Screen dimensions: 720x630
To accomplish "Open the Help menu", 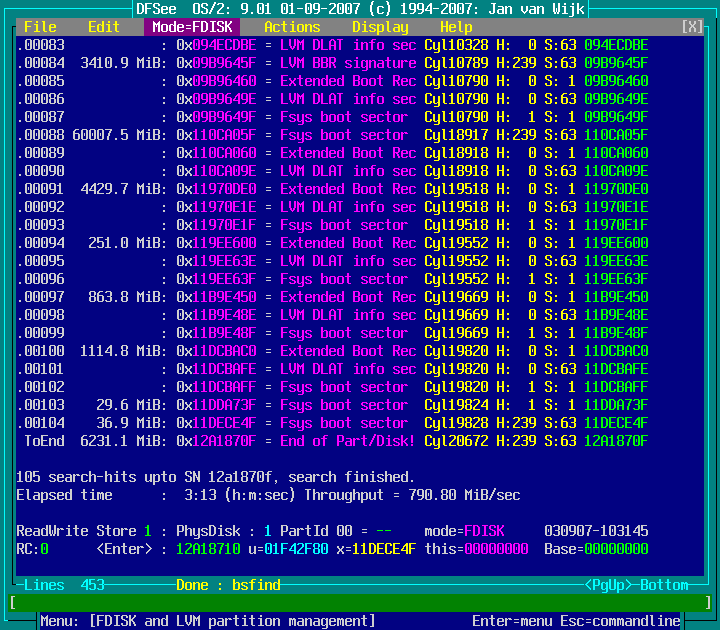I will [456, 27].
